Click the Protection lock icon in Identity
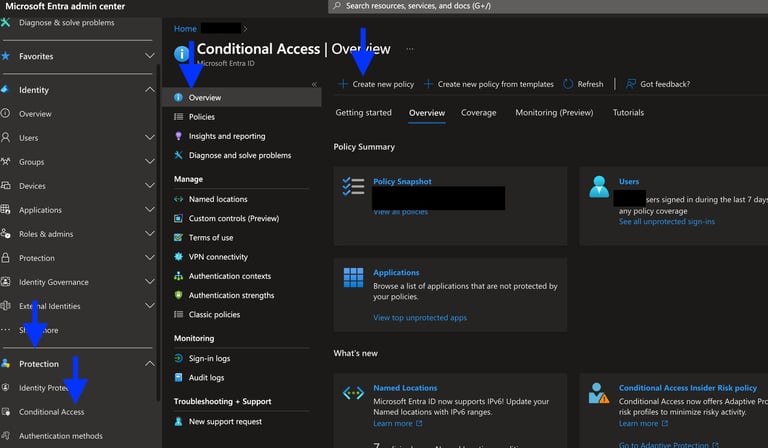 [x=5, y=258]
